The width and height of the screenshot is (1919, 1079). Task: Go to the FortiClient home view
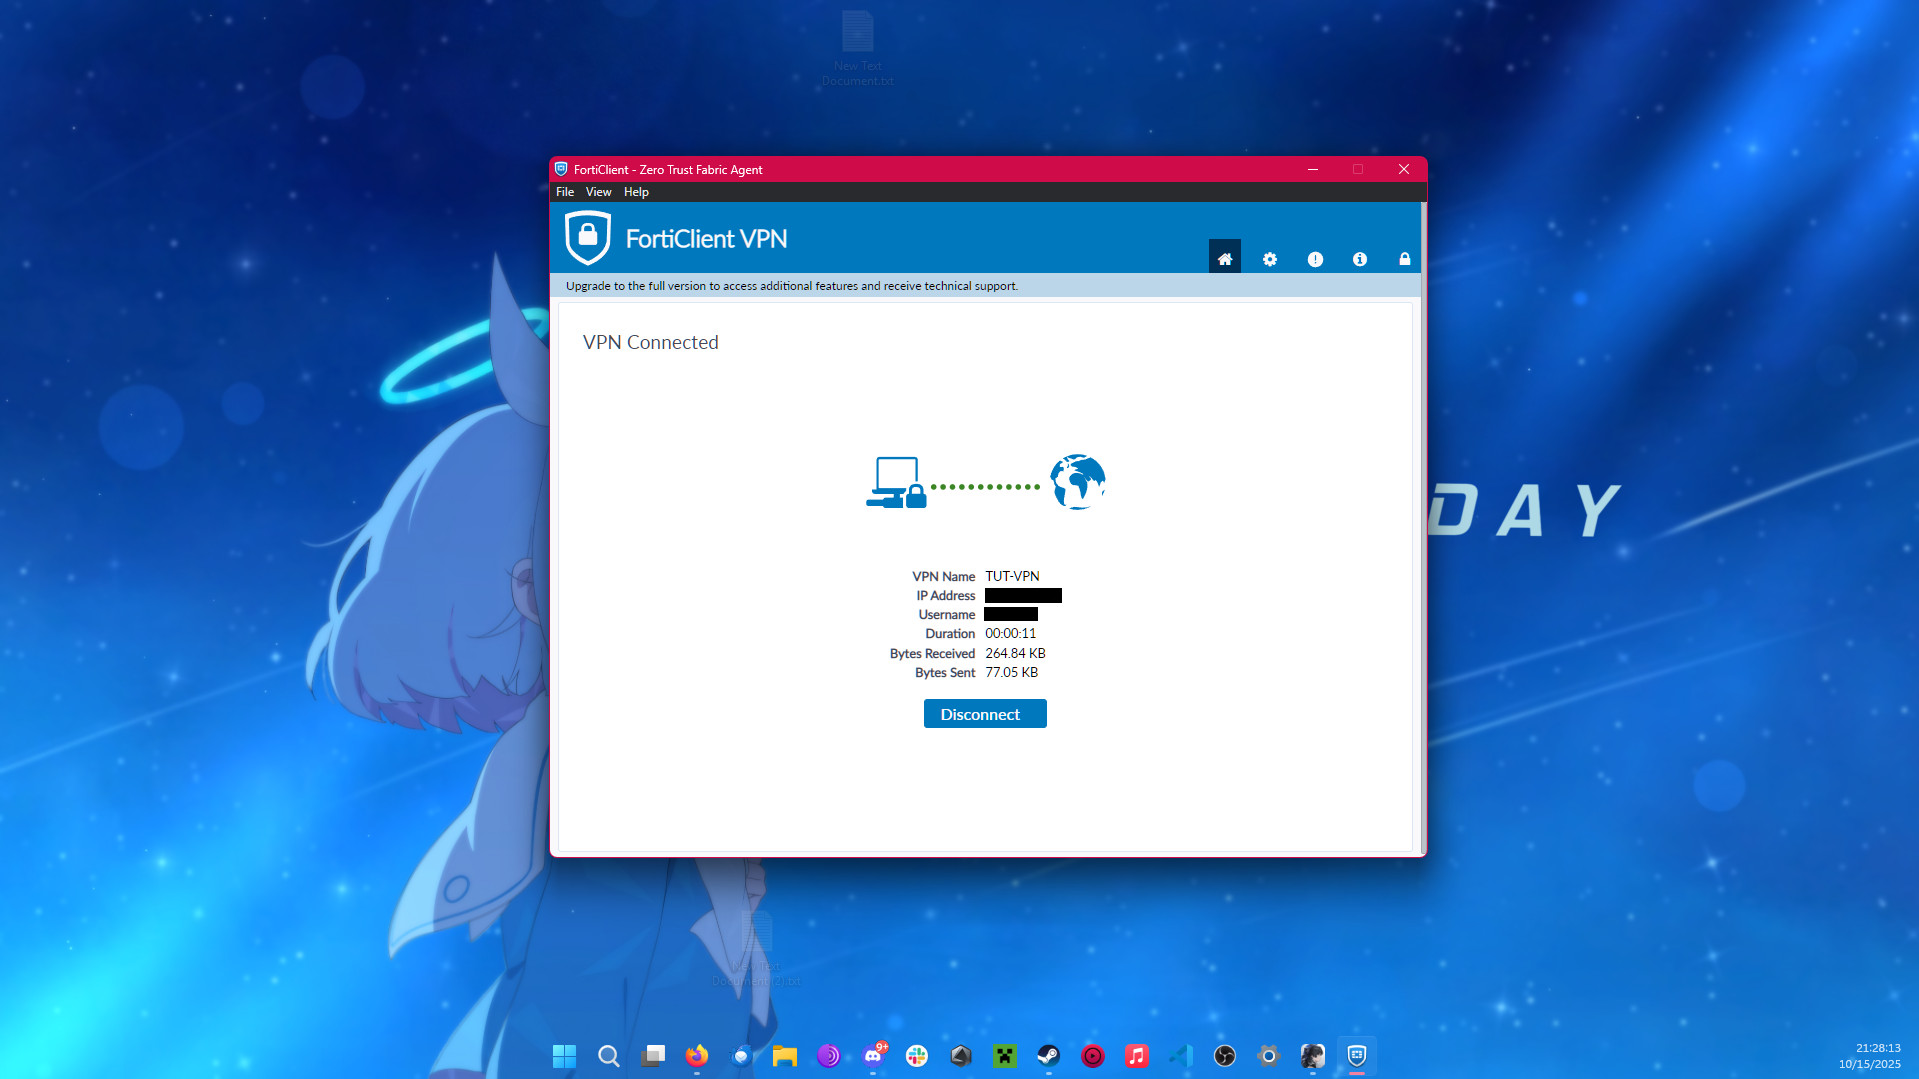[1224, 258]
